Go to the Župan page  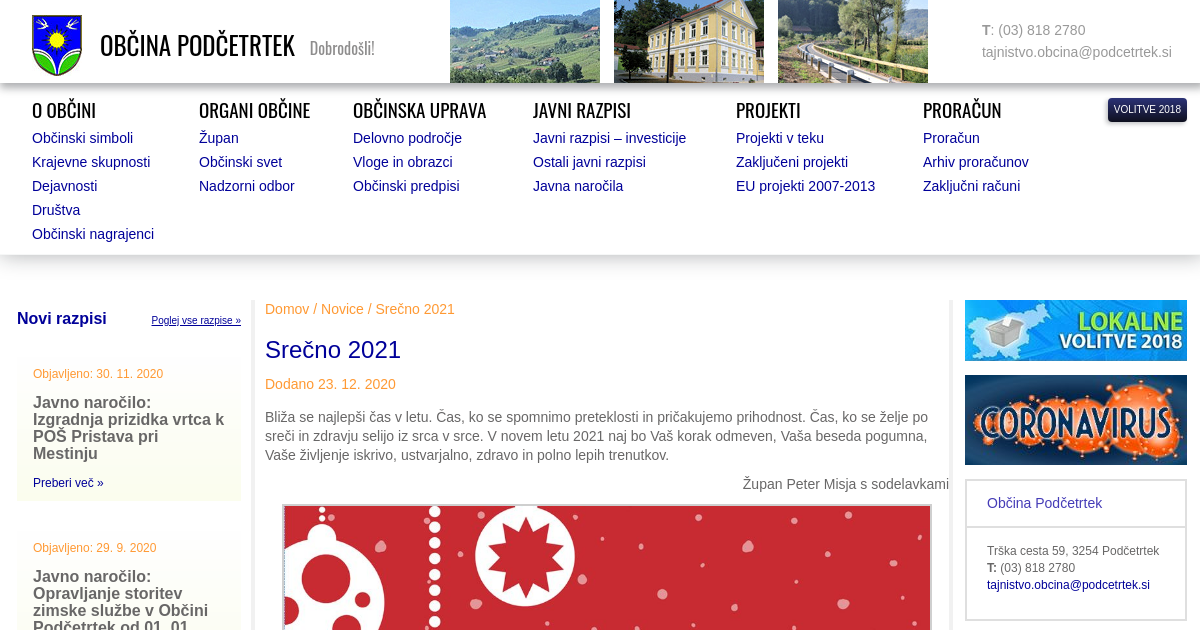[219, 138]
